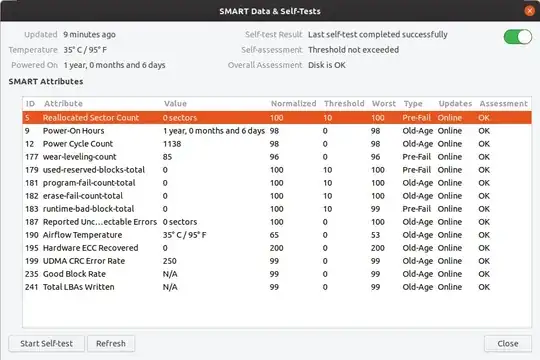Select the UDMA CRC Error Rate row
Screen dimensions: 540x360
coord(277,261)
